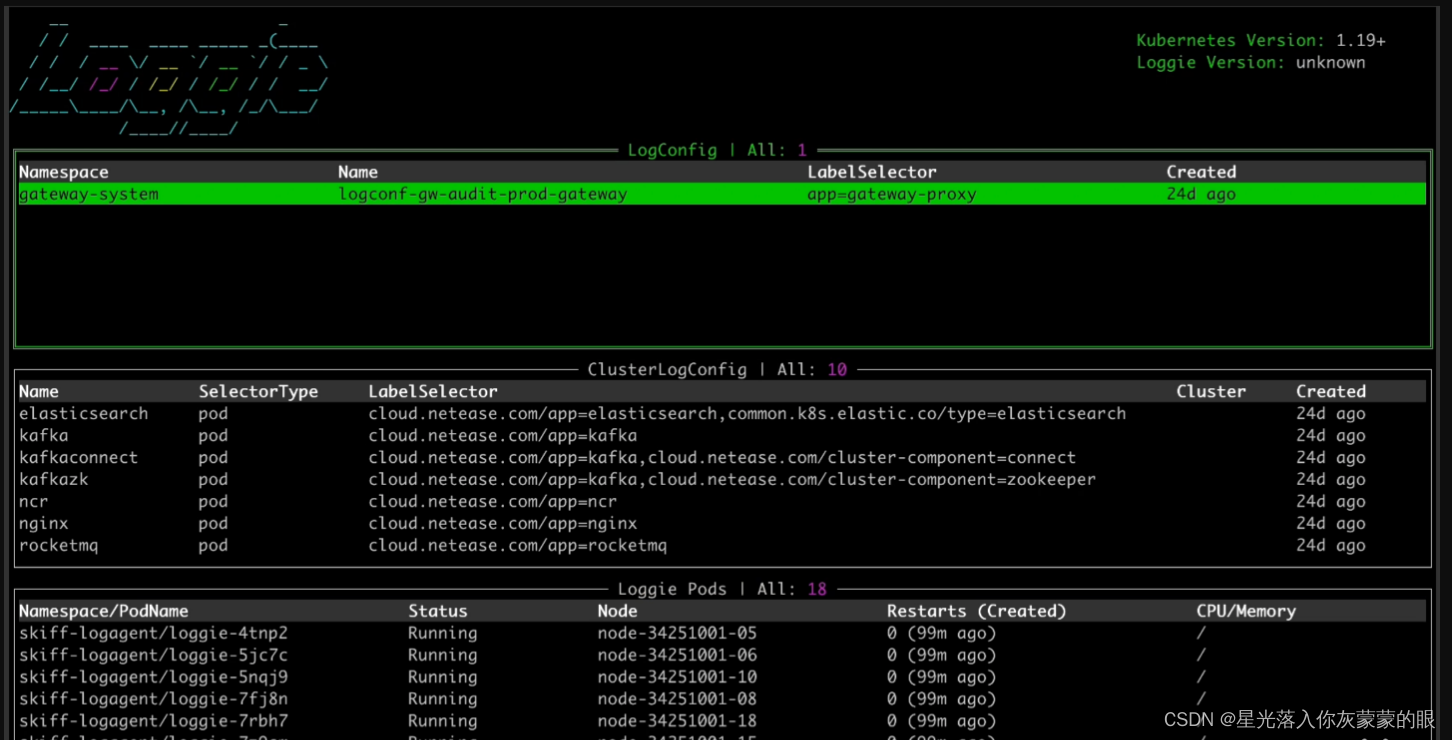
Task: Click the LogConfig Created column header
Action: (x=1201, y=172)
